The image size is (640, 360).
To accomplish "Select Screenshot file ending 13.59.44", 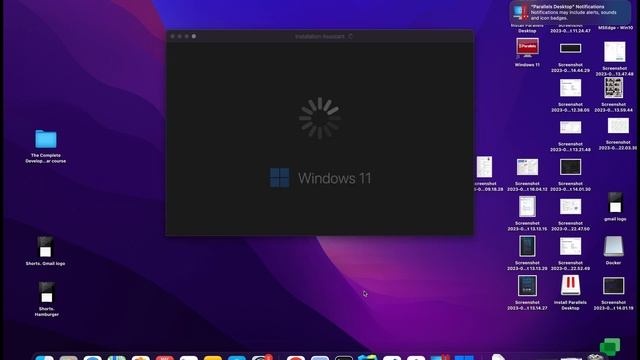I will (613, 88).
